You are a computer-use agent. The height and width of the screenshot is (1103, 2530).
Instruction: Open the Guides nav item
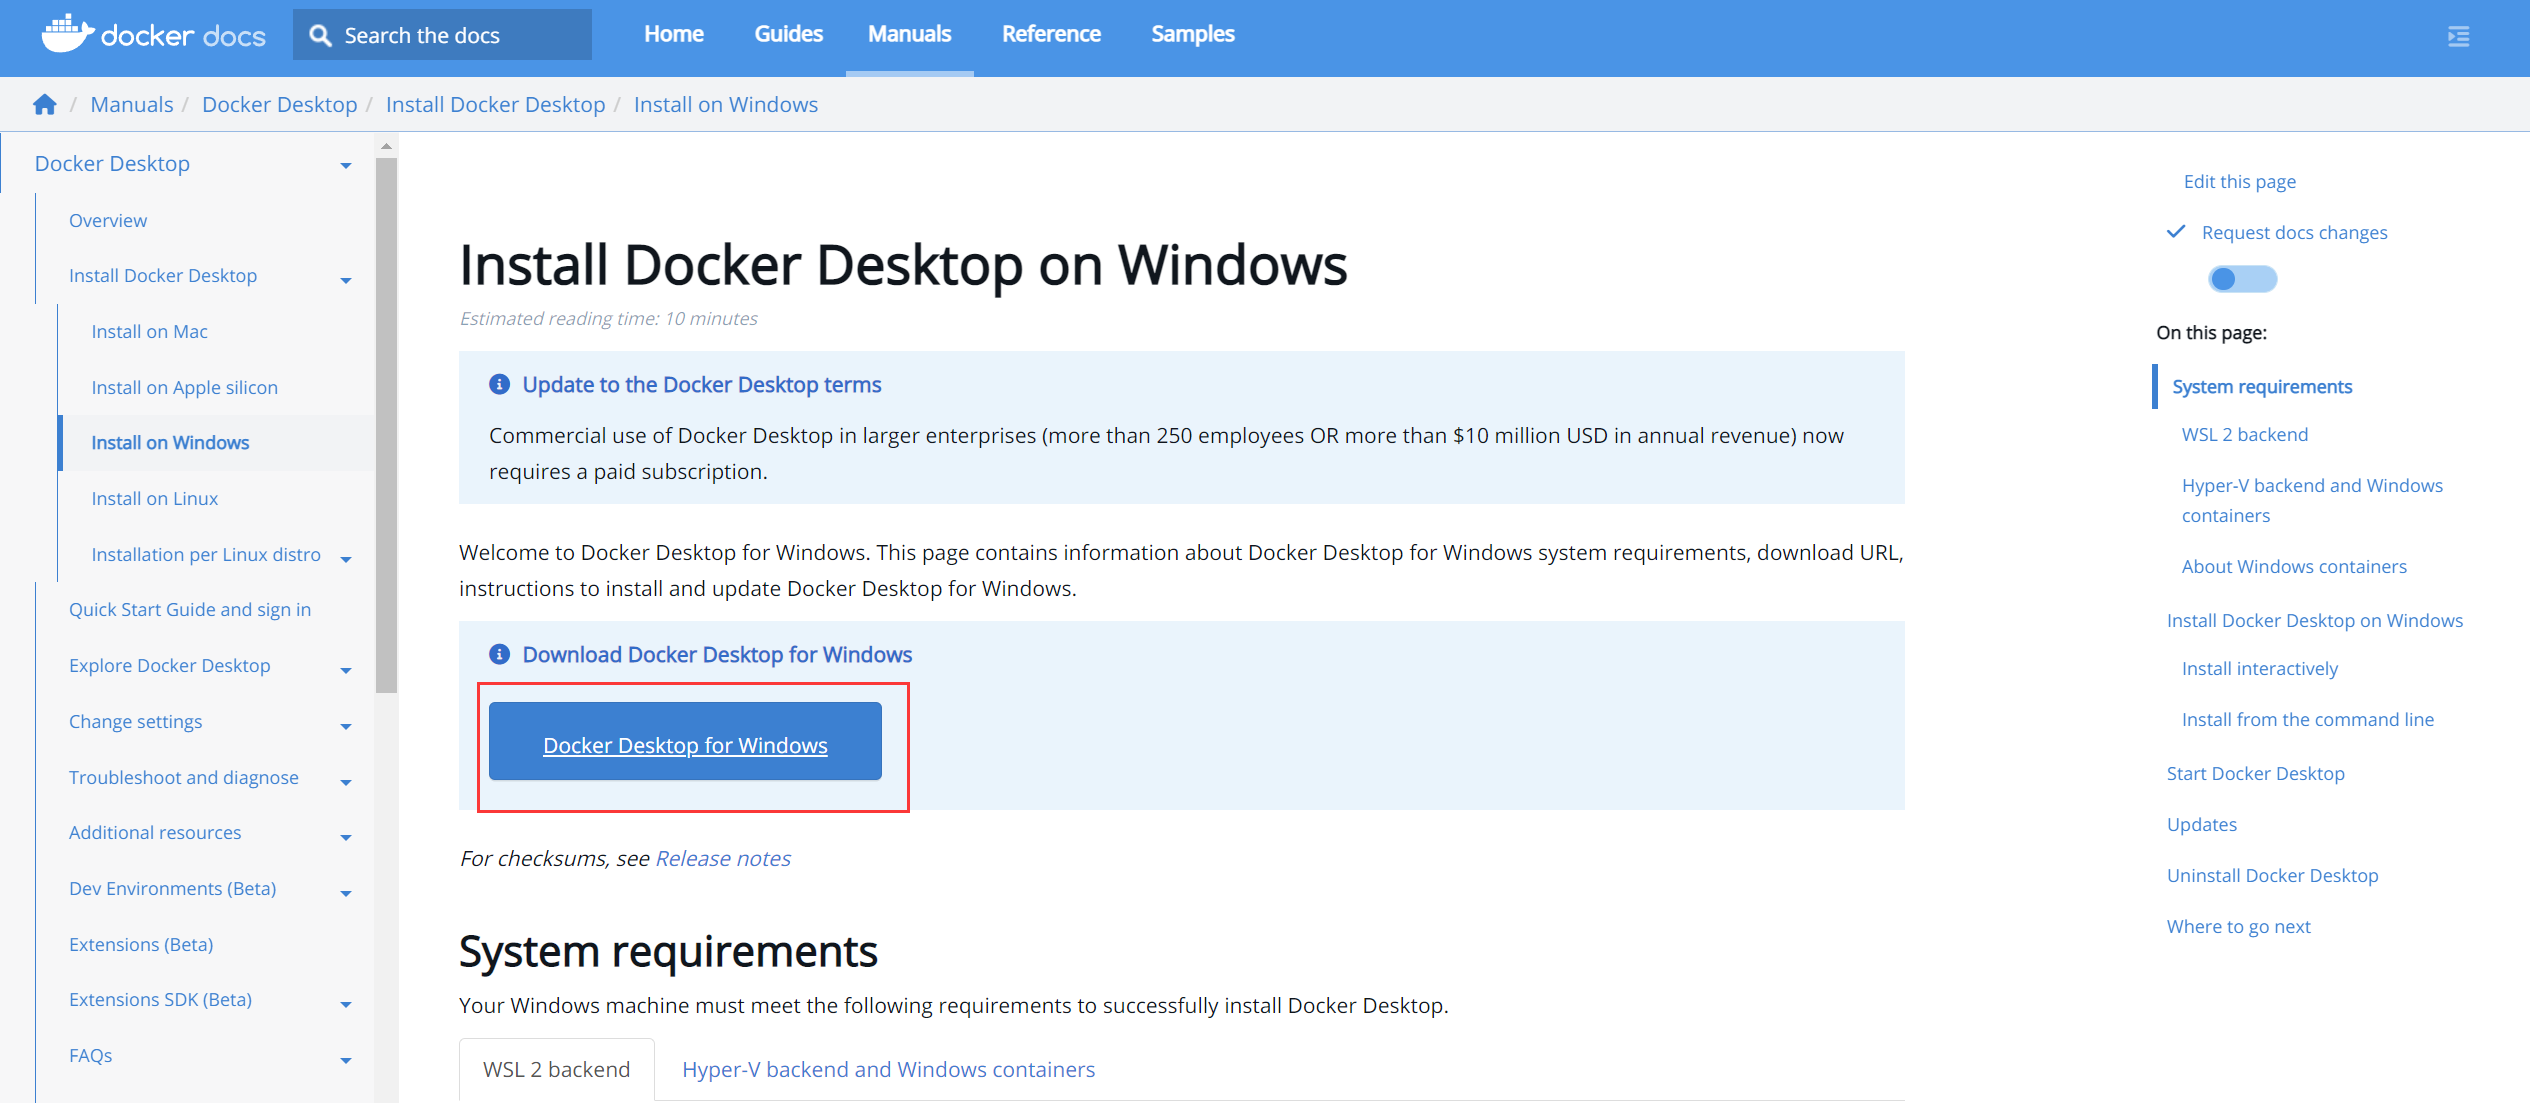tap(789, 34)
